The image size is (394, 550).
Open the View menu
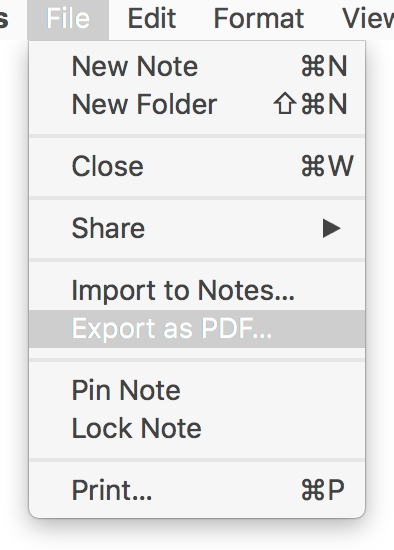[x=368, y=19]
